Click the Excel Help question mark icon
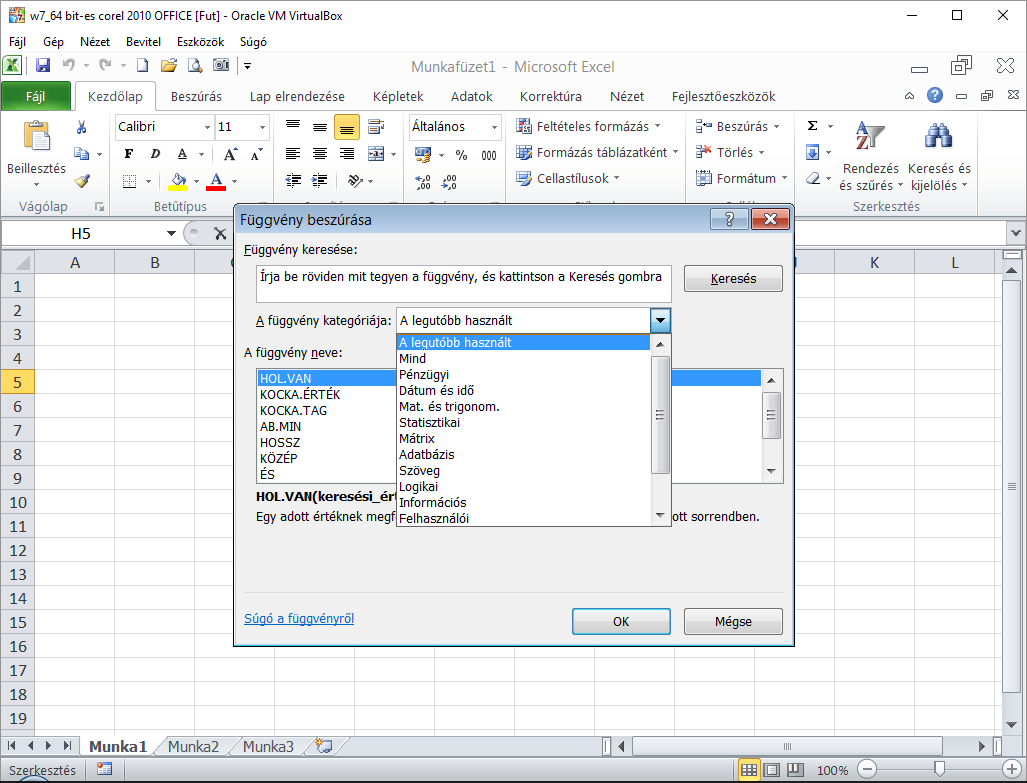 click(935, 96)
